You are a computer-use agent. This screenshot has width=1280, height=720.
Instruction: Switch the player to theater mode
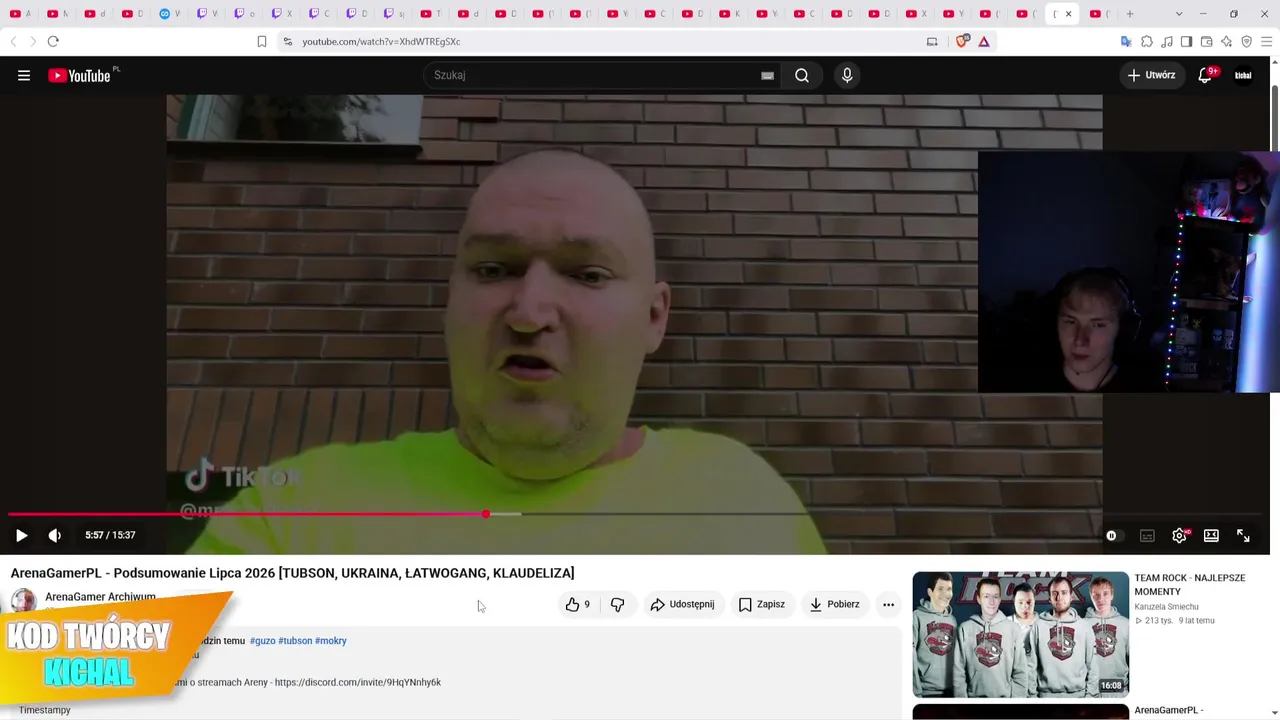coord(1211,535)
